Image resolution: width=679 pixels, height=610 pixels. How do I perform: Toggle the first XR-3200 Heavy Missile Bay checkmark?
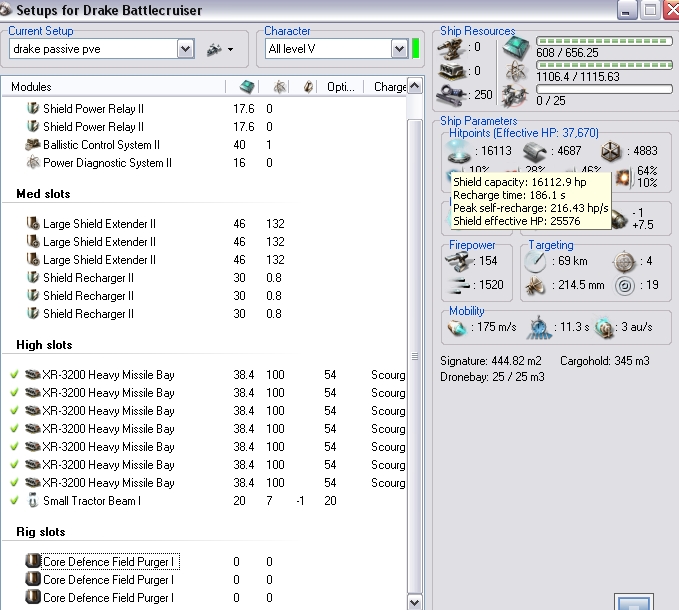click(x=14, y=374)
